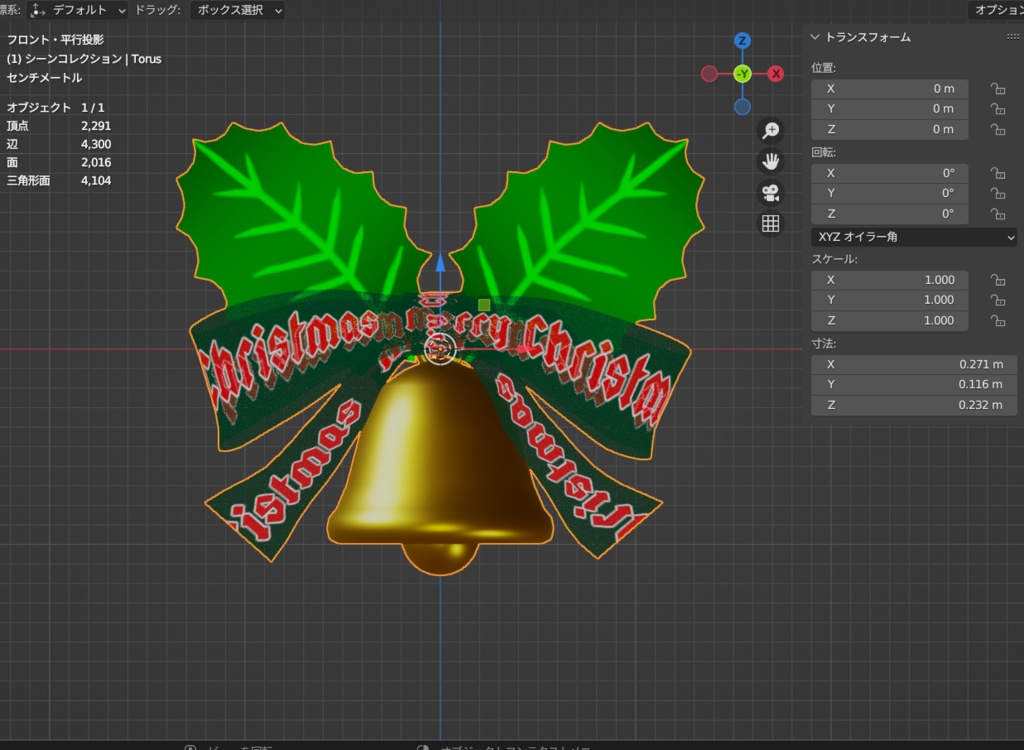Switch perspective/orthographic grid icon
1024x750 pixels.
771,224
